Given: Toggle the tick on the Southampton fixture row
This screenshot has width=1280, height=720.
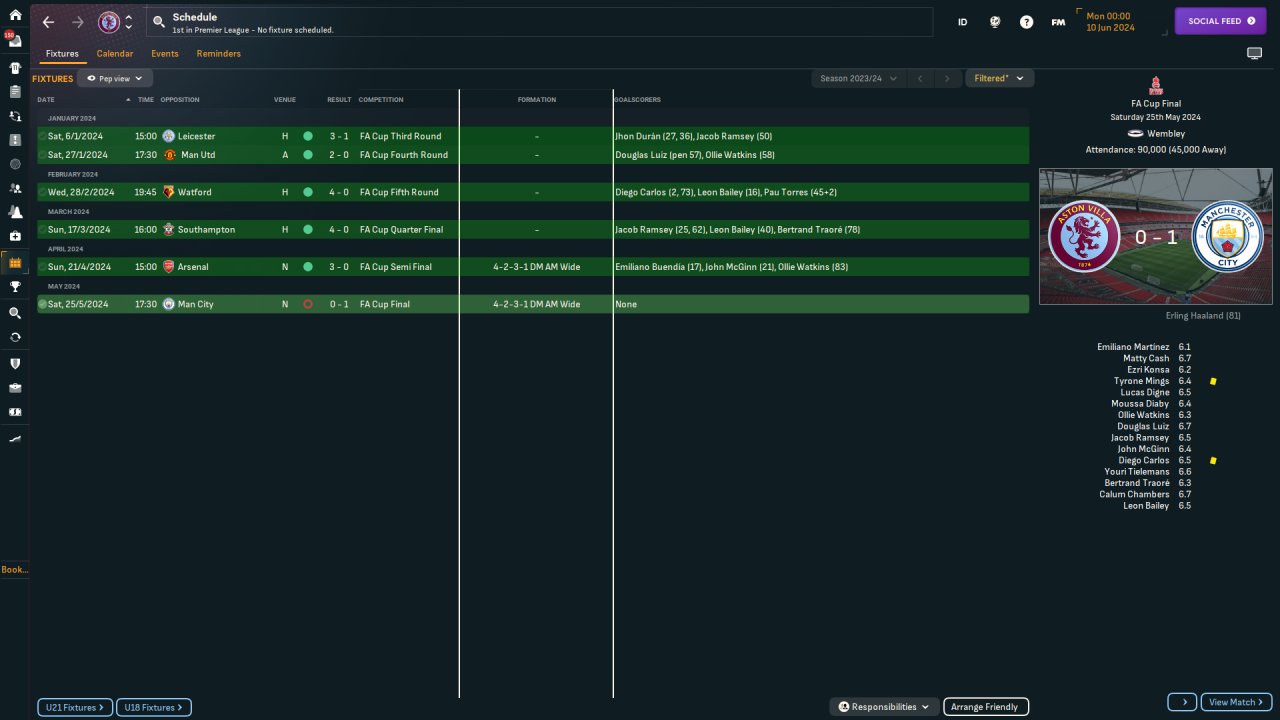Looking at the screenshot, I should point(42,230).
